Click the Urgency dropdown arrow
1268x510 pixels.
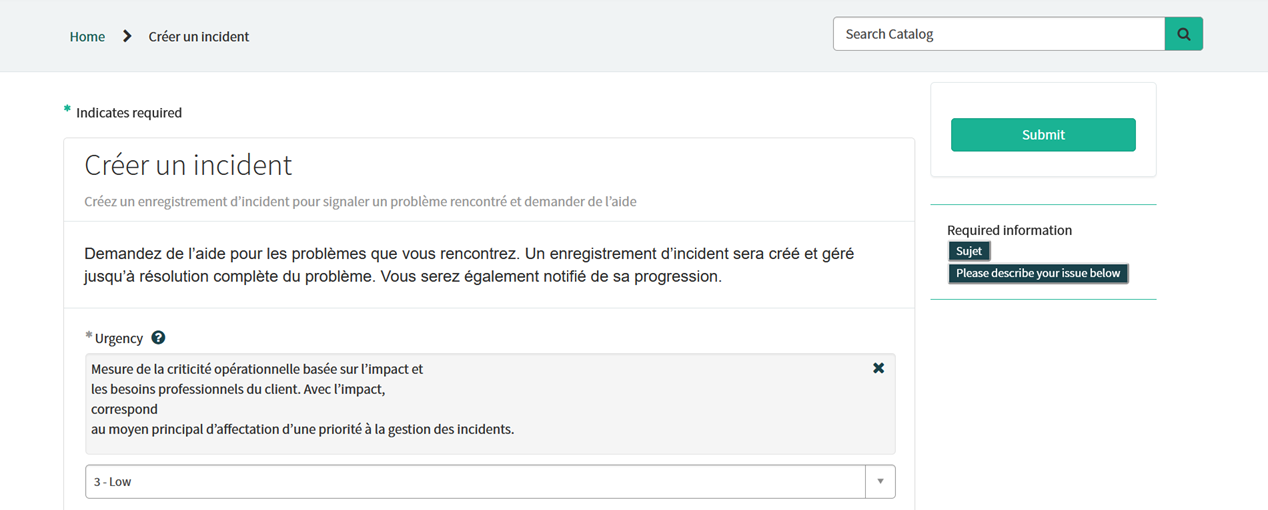[x=880, y=482]
